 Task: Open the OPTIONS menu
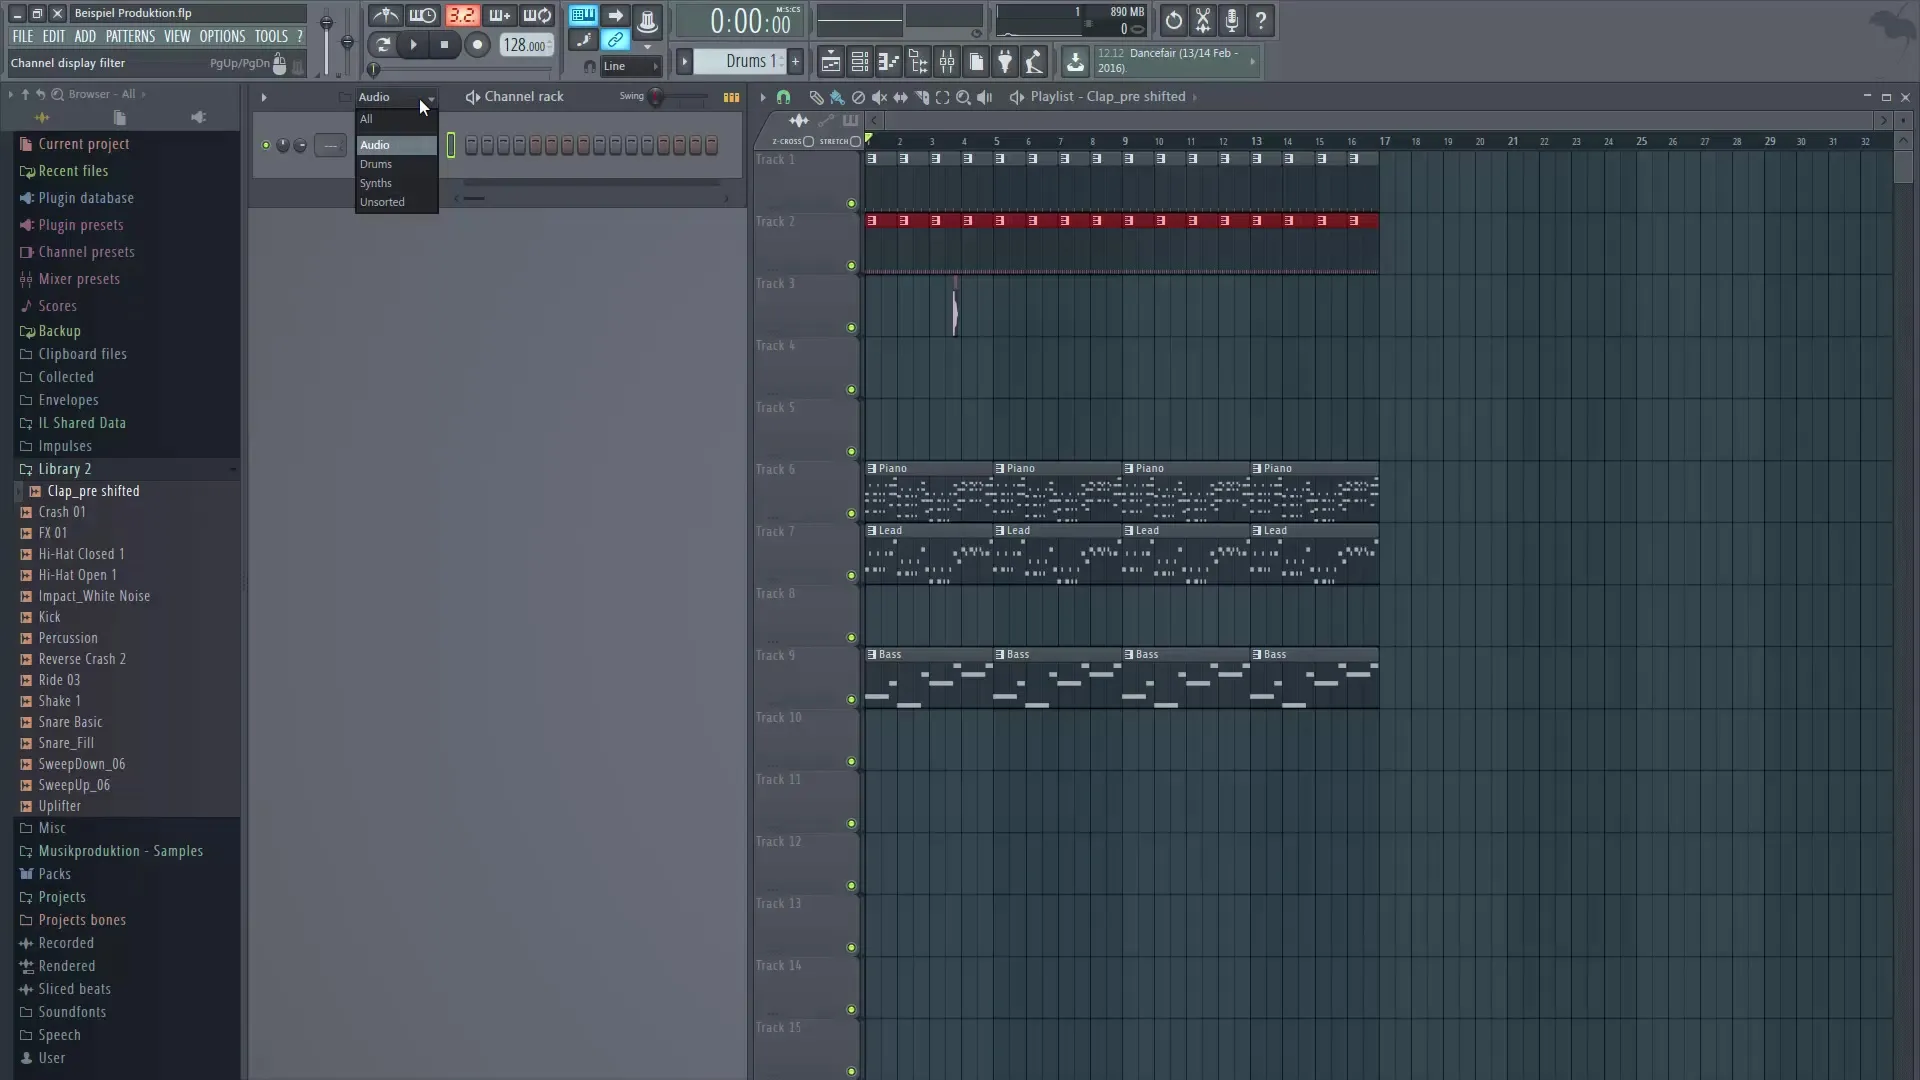[221, 36]
